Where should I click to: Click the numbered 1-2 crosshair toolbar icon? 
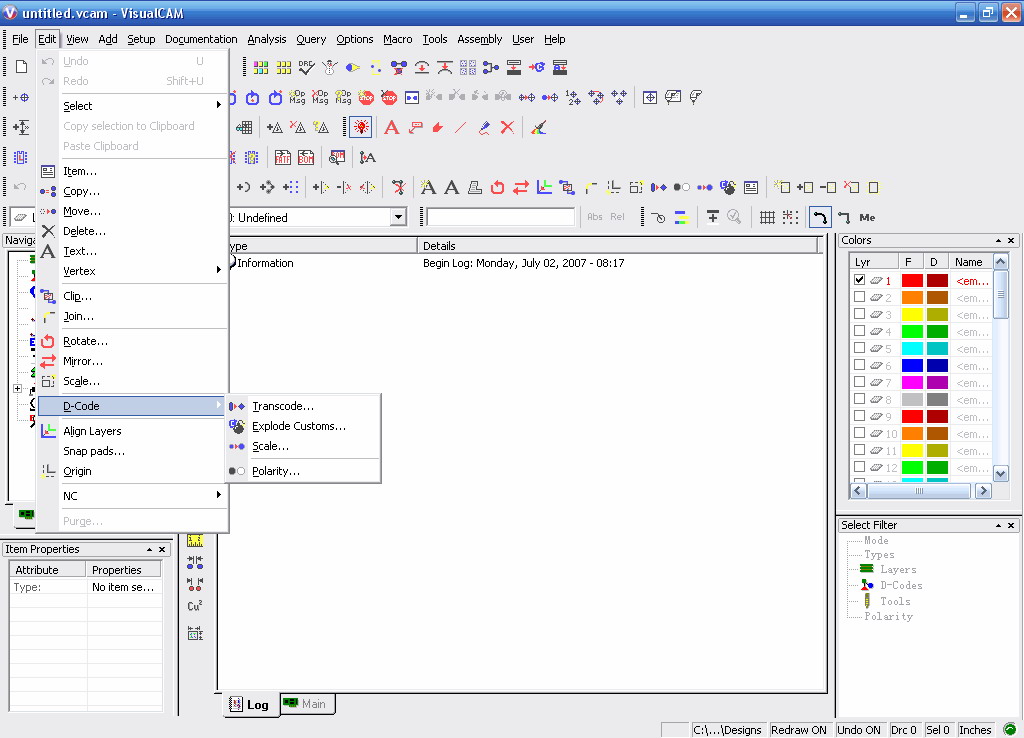[x=573, y=97]
